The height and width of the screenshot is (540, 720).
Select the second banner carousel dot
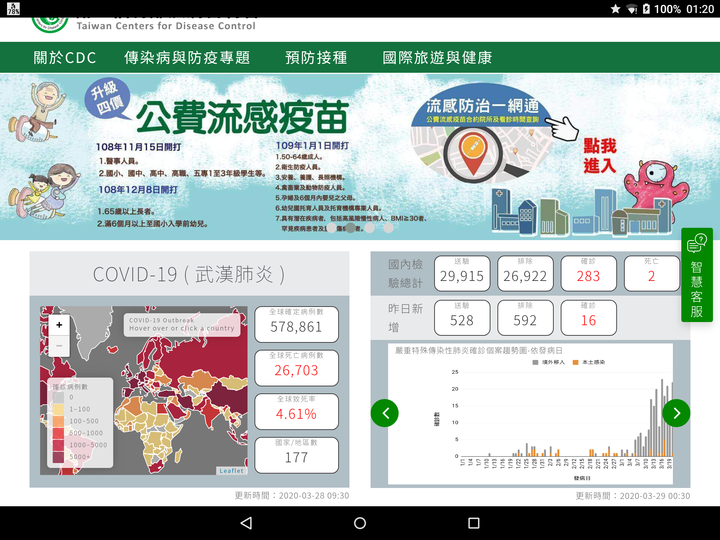coord(350,227)
